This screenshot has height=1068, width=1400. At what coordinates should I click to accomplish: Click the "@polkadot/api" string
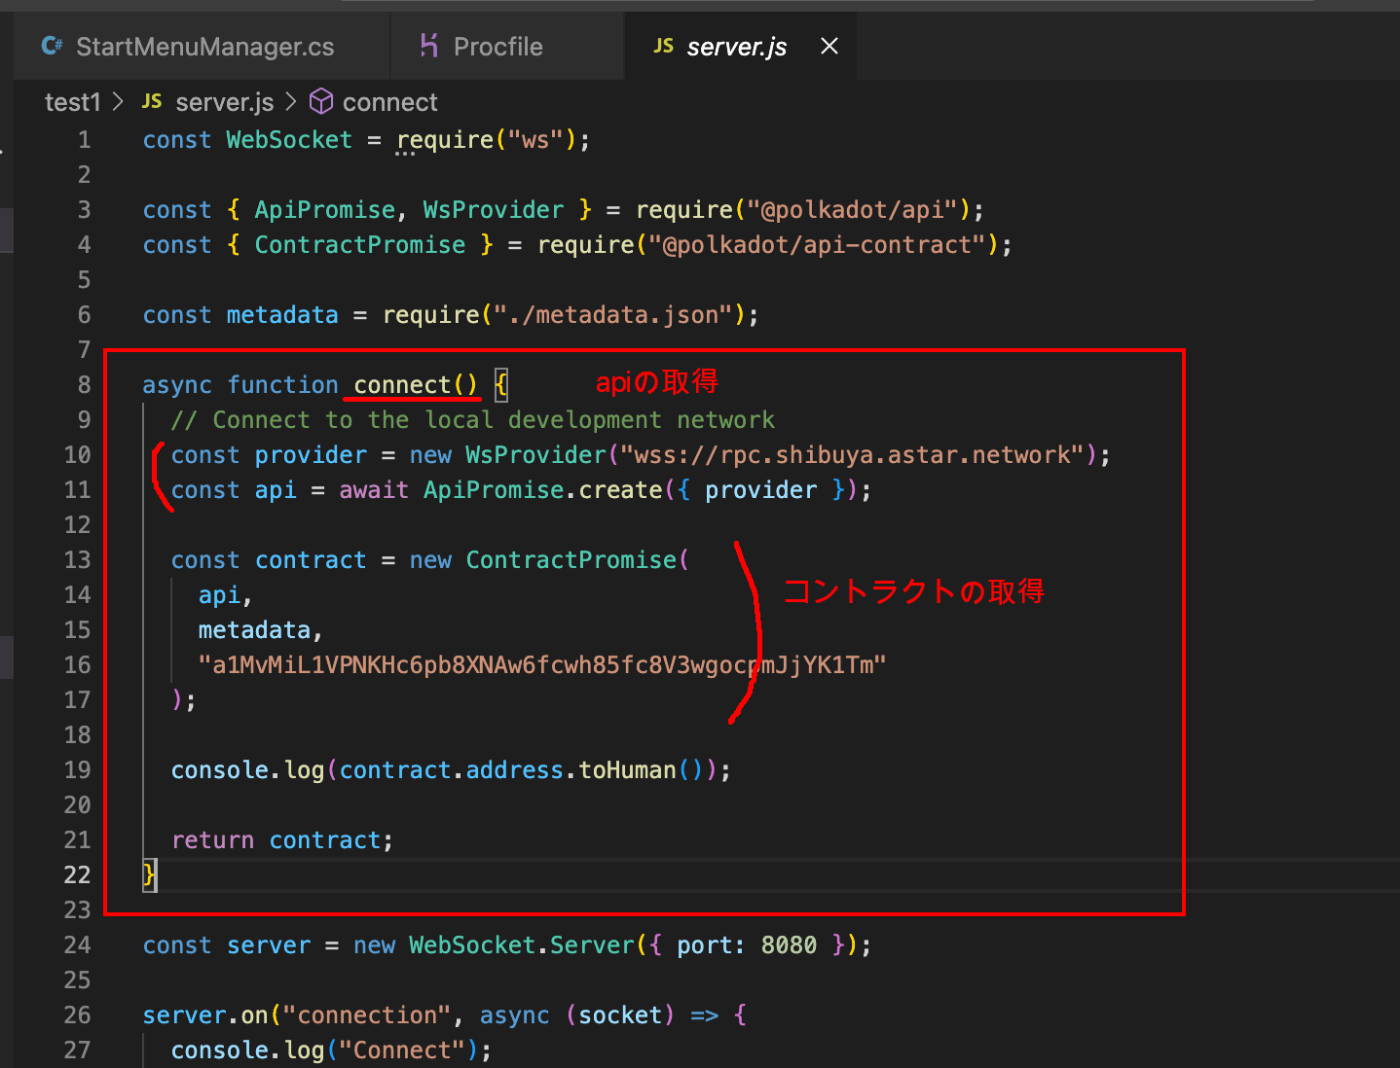(x=853, y=210)
